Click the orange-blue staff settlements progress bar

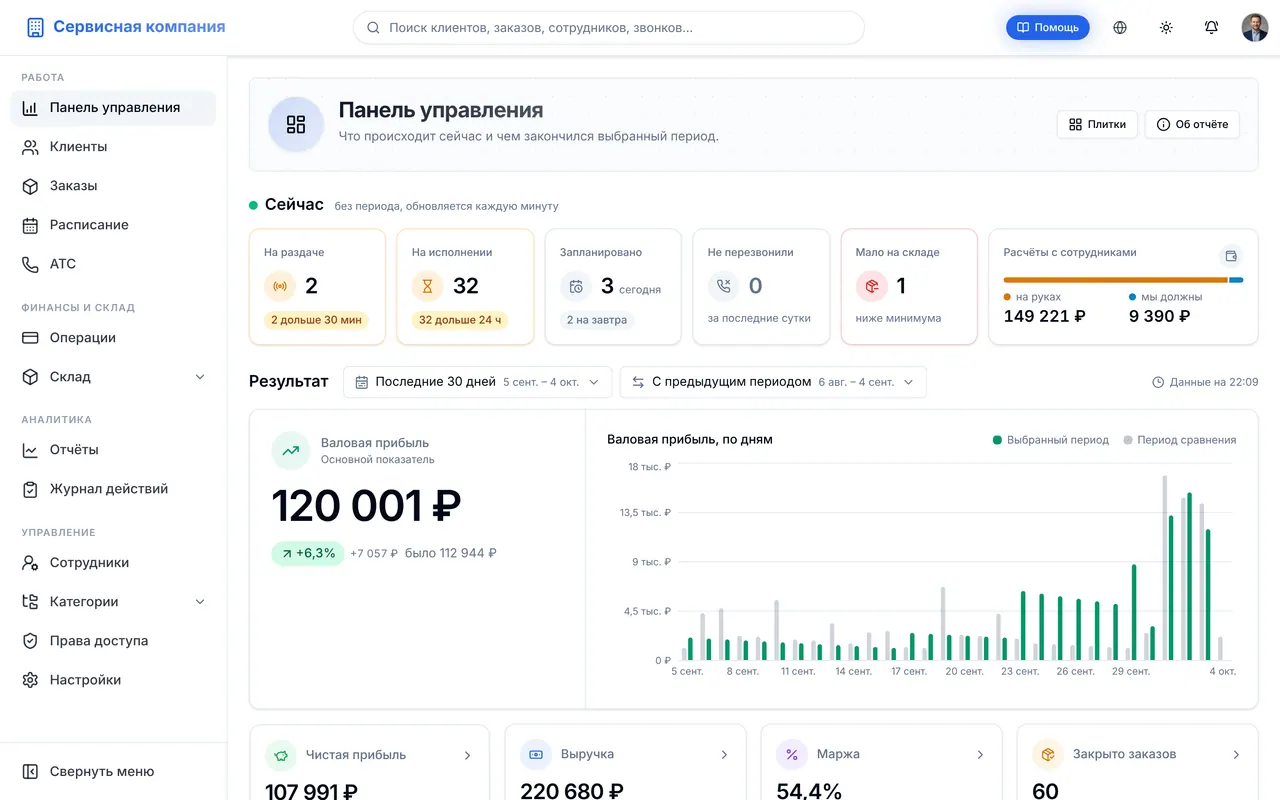[x=1123, y=280]
